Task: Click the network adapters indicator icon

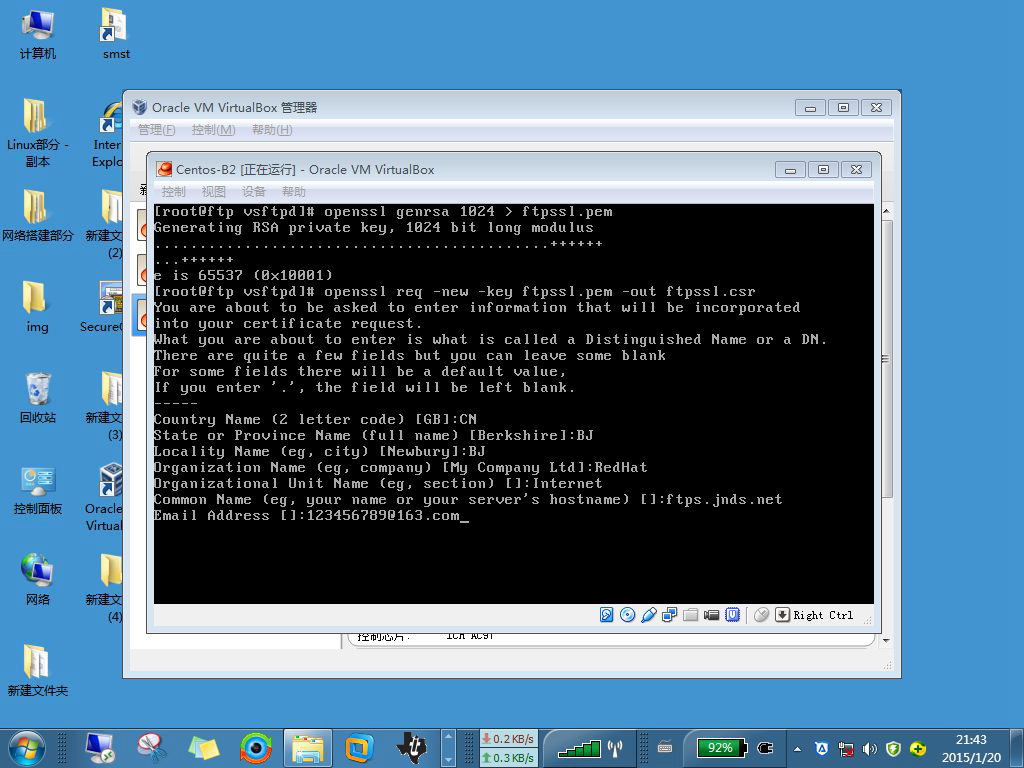Action: 669,615
